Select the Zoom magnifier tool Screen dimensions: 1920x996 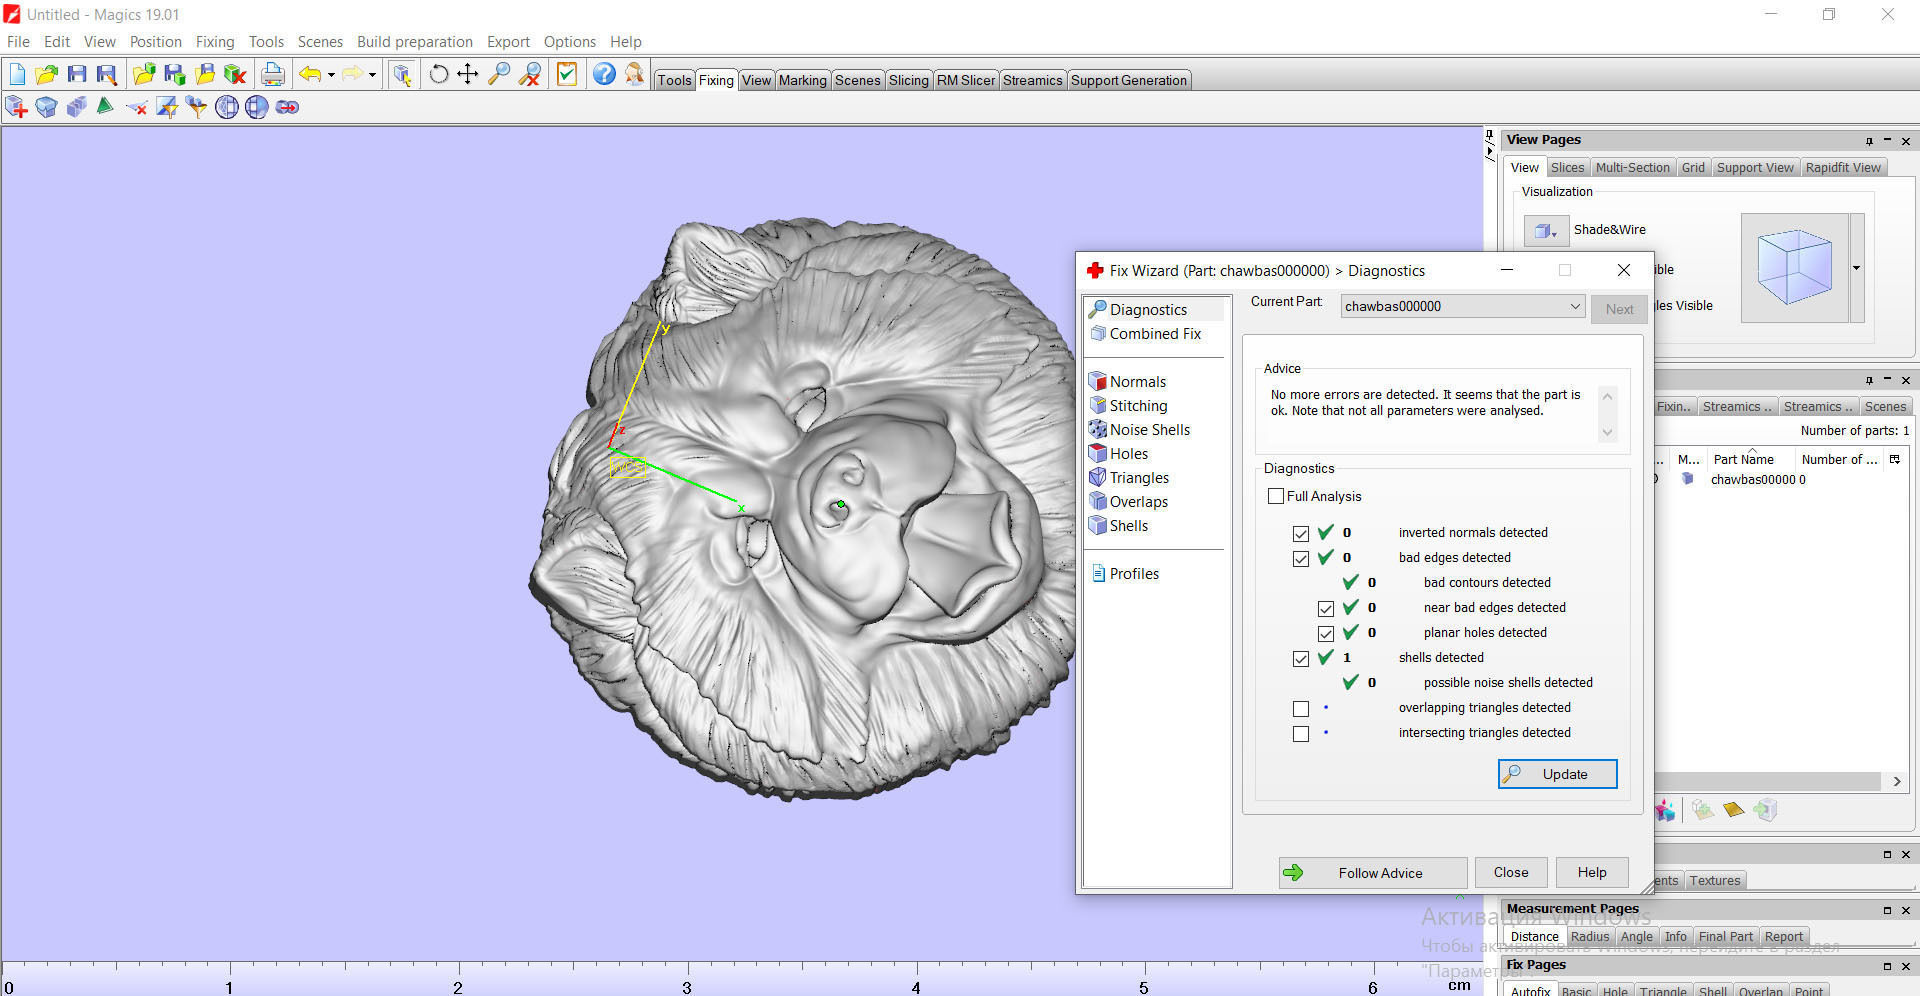pos(499,74)
